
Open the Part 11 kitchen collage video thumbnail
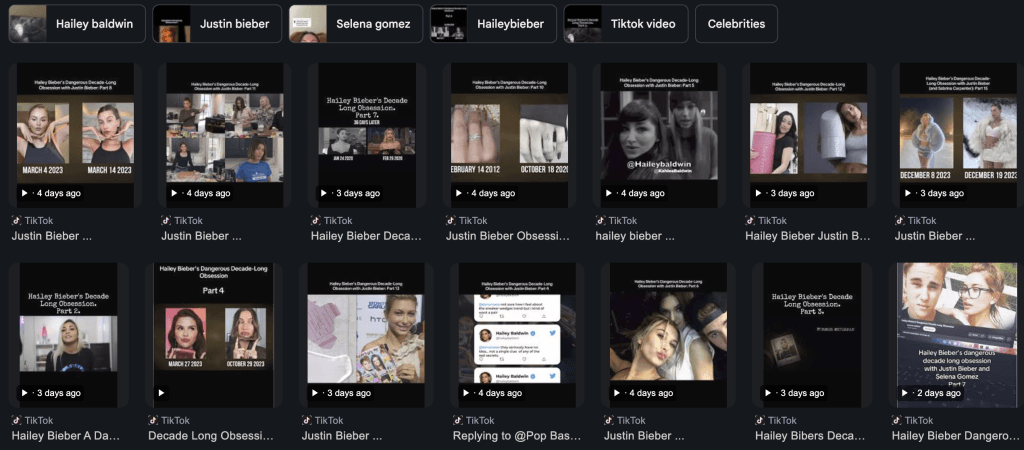pyautogui.click(x=225, y=135)
